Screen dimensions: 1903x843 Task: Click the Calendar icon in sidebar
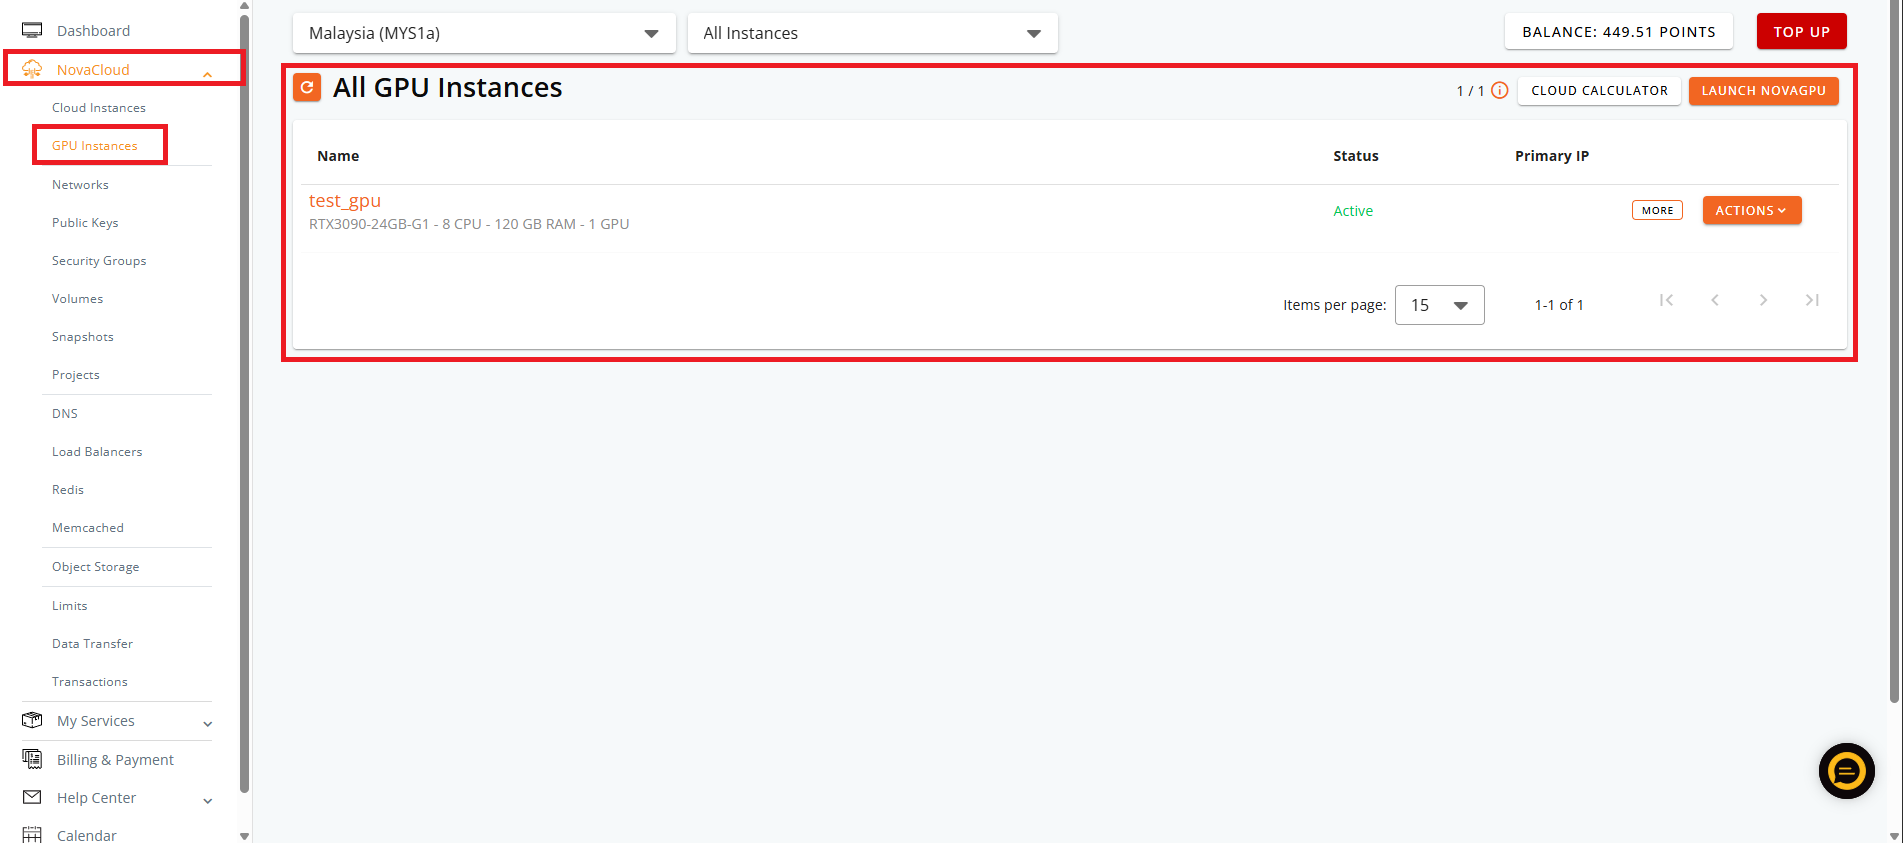[32, 835]
